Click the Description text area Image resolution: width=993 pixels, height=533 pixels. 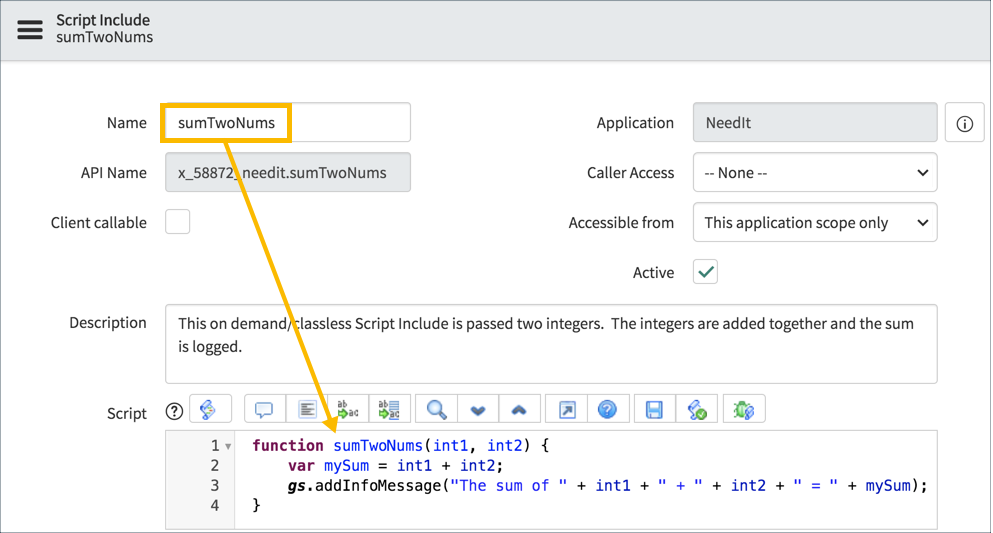pyautogui.click(x=550, y=343)
